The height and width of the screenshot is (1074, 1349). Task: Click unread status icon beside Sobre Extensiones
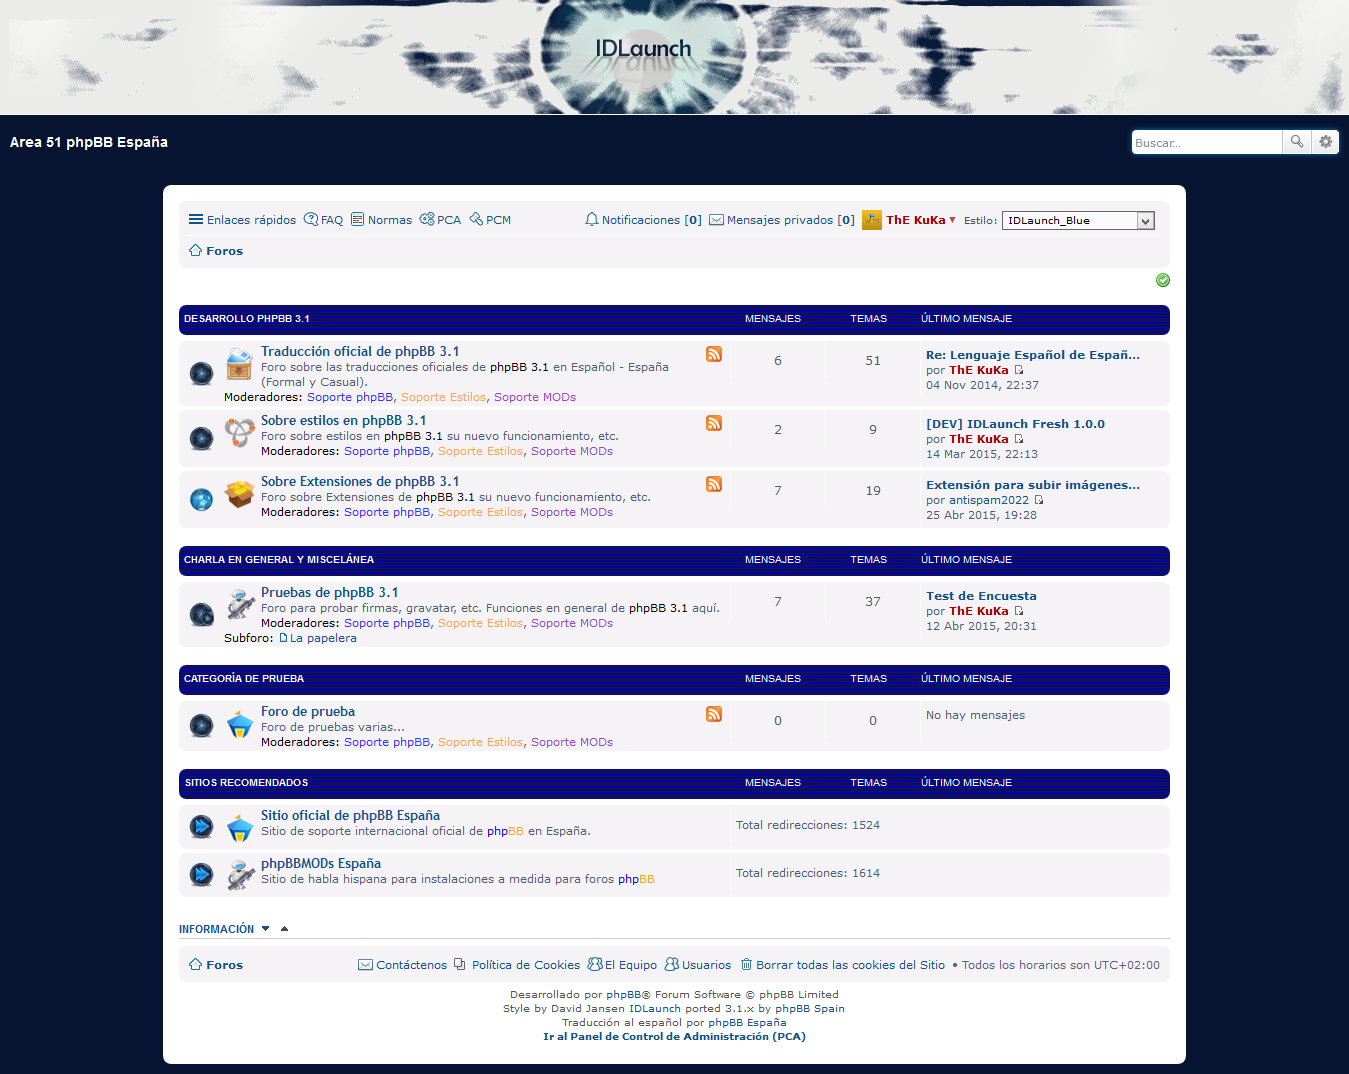pos(201,499)
